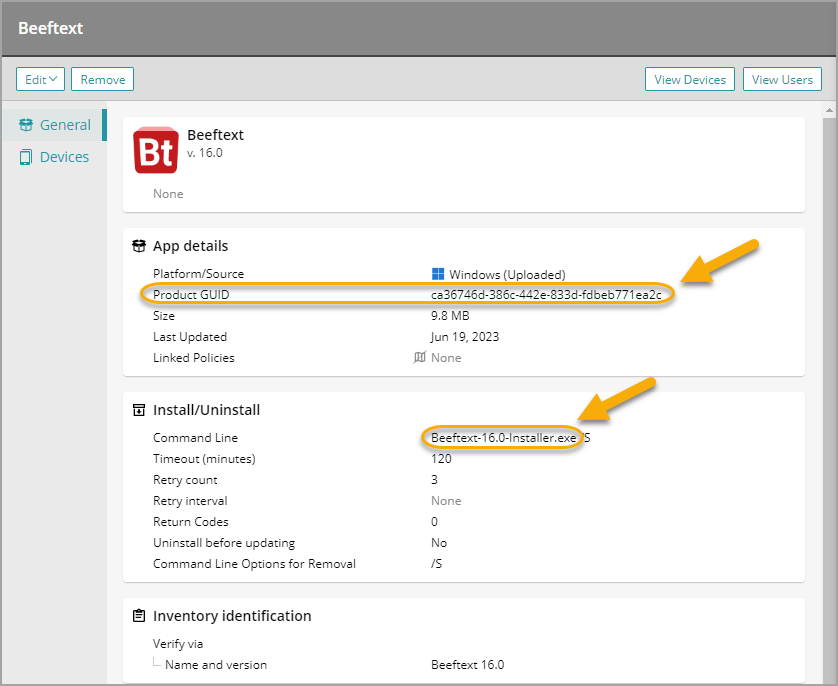Click the Beeftext-16.0-Installer.exe command line value
Image resolution: width=838 pixels, height=686 pixels.
(504, 438)
